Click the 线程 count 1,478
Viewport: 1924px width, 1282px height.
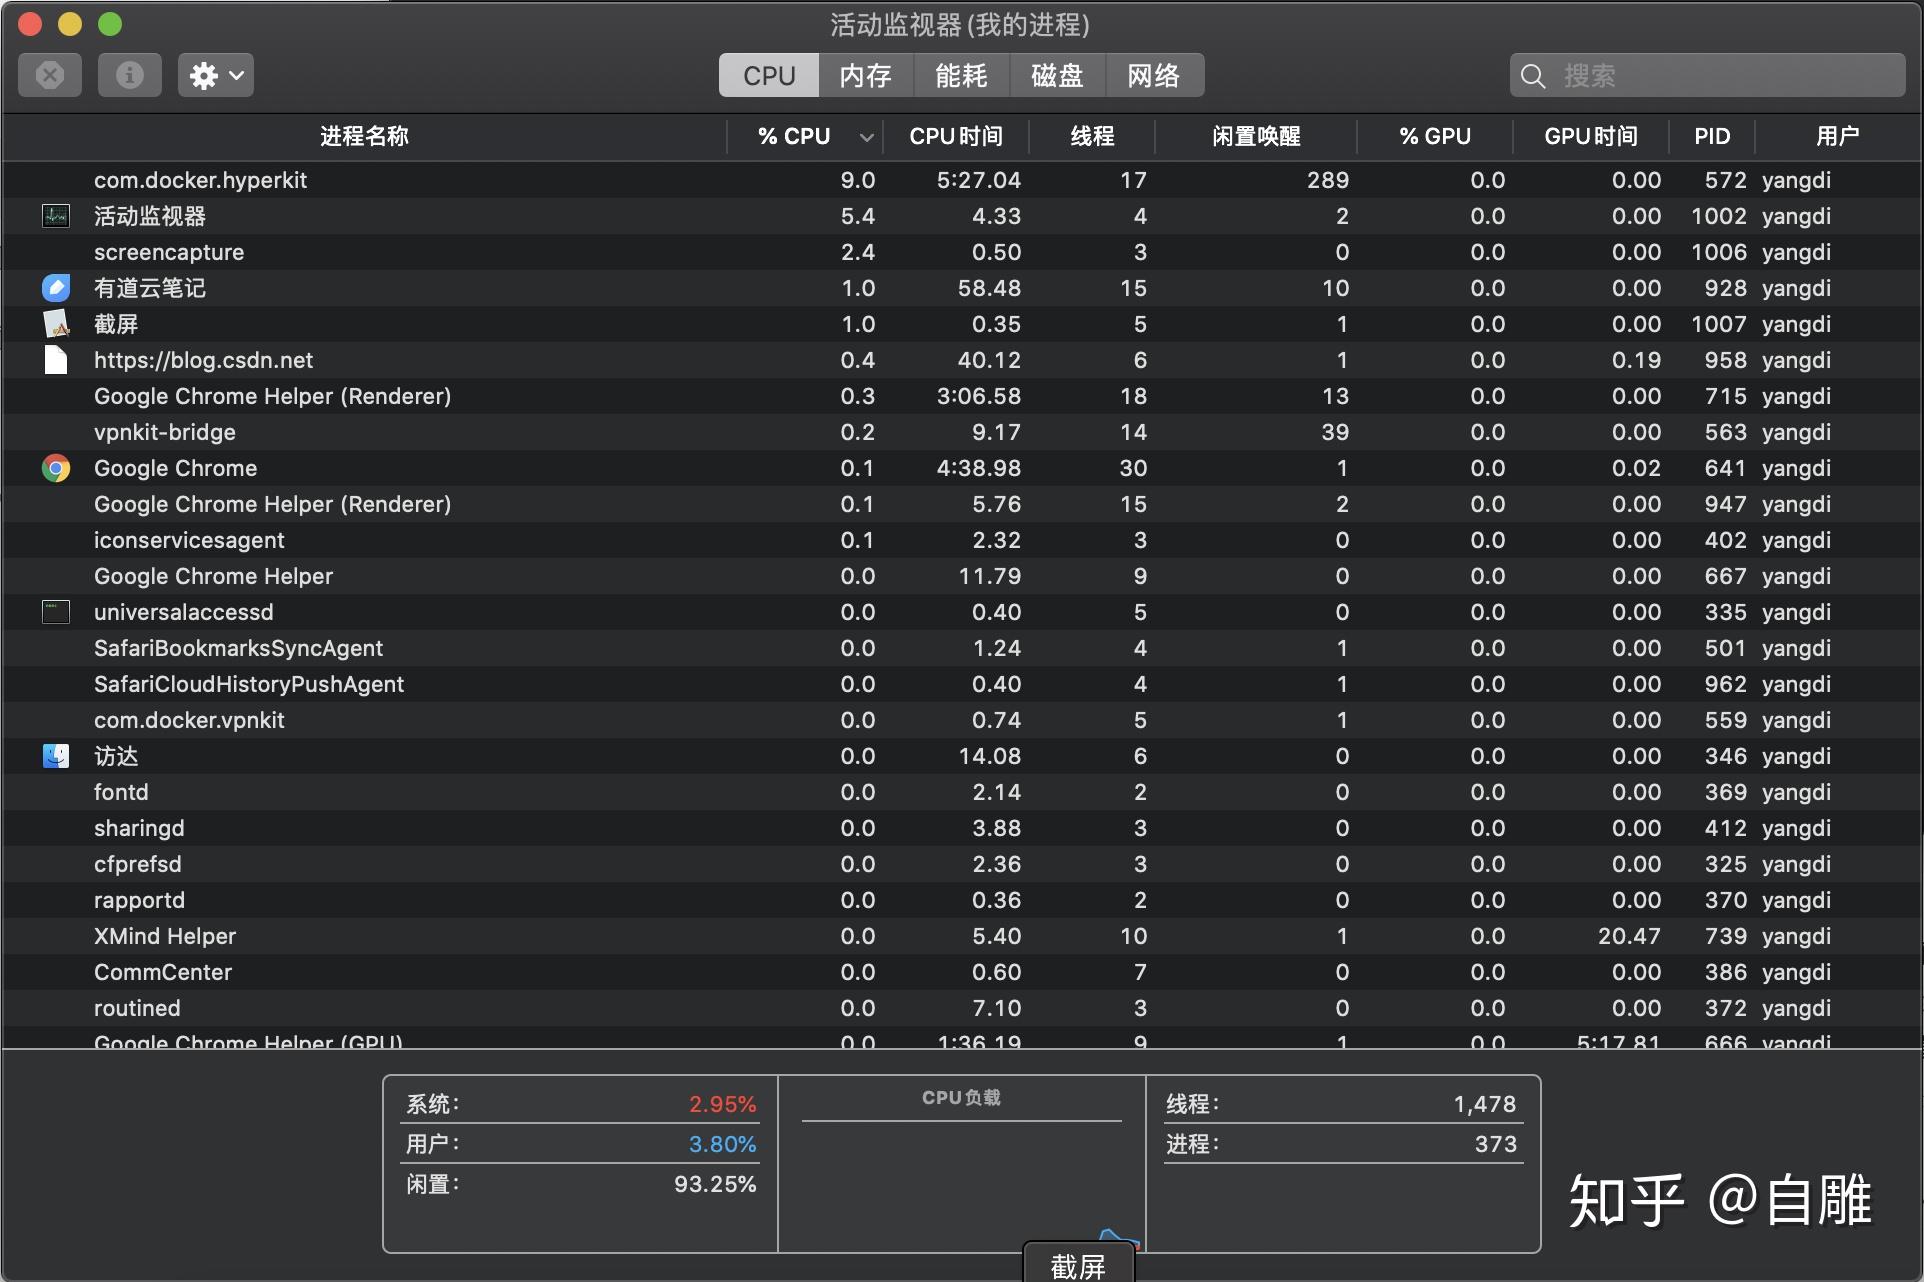coord(1484,1104)
